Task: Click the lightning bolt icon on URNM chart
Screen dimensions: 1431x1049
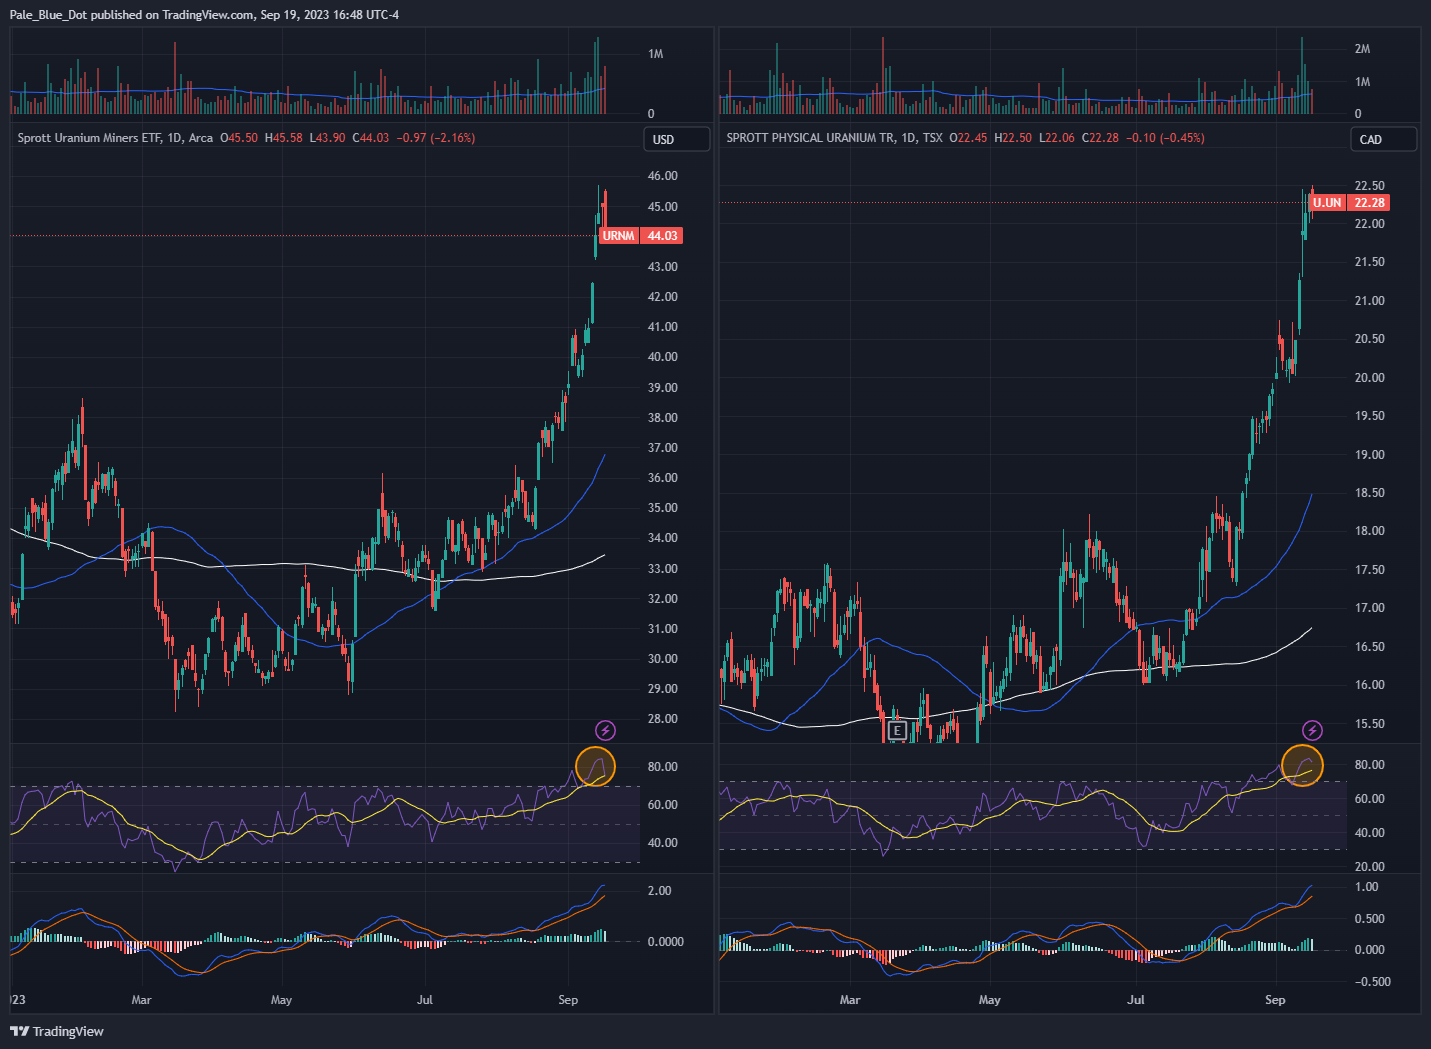Action: [x=605, y=730]
